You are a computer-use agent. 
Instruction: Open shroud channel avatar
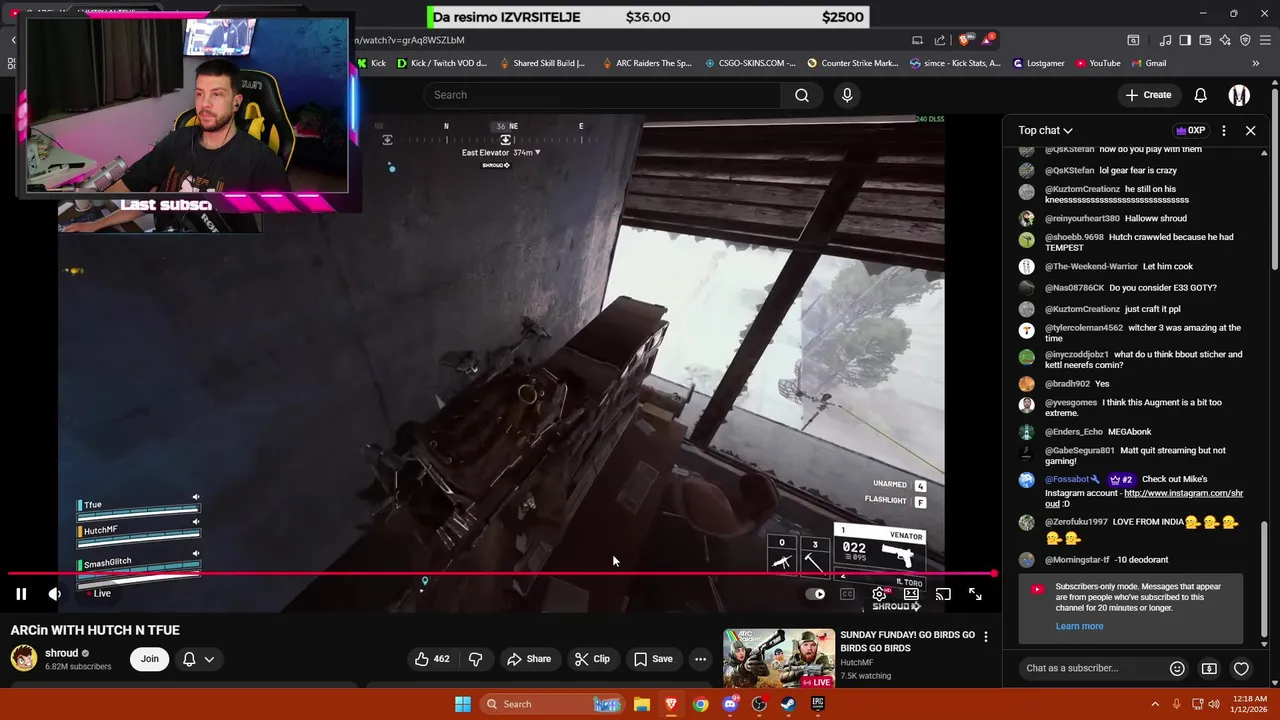coord(24,658)
